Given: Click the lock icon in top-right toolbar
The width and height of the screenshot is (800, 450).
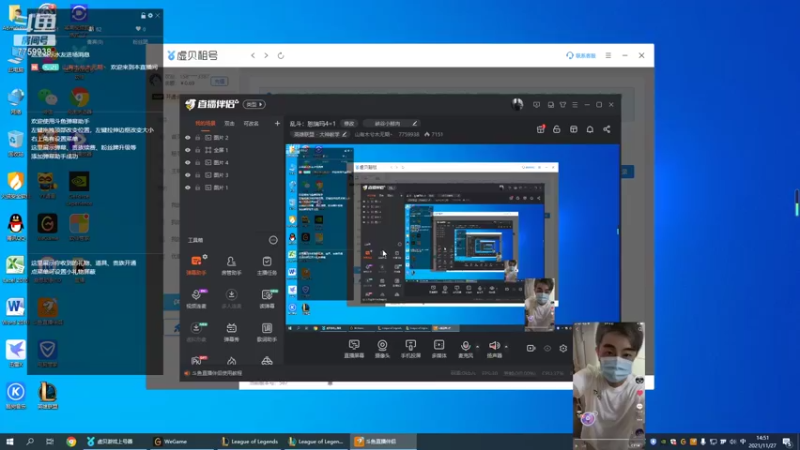Looking at the screenshot, I should [557, 130].
